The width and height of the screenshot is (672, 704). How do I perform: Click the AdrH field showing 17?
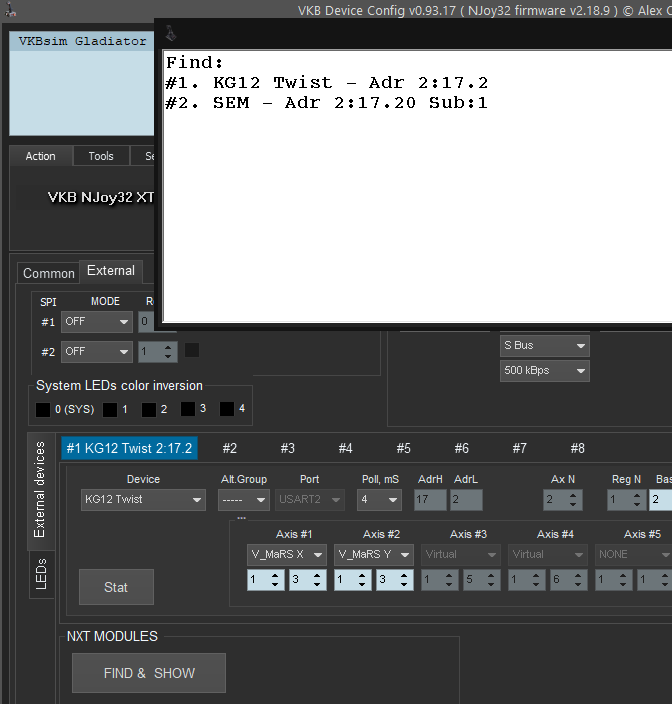click(430, 500)
